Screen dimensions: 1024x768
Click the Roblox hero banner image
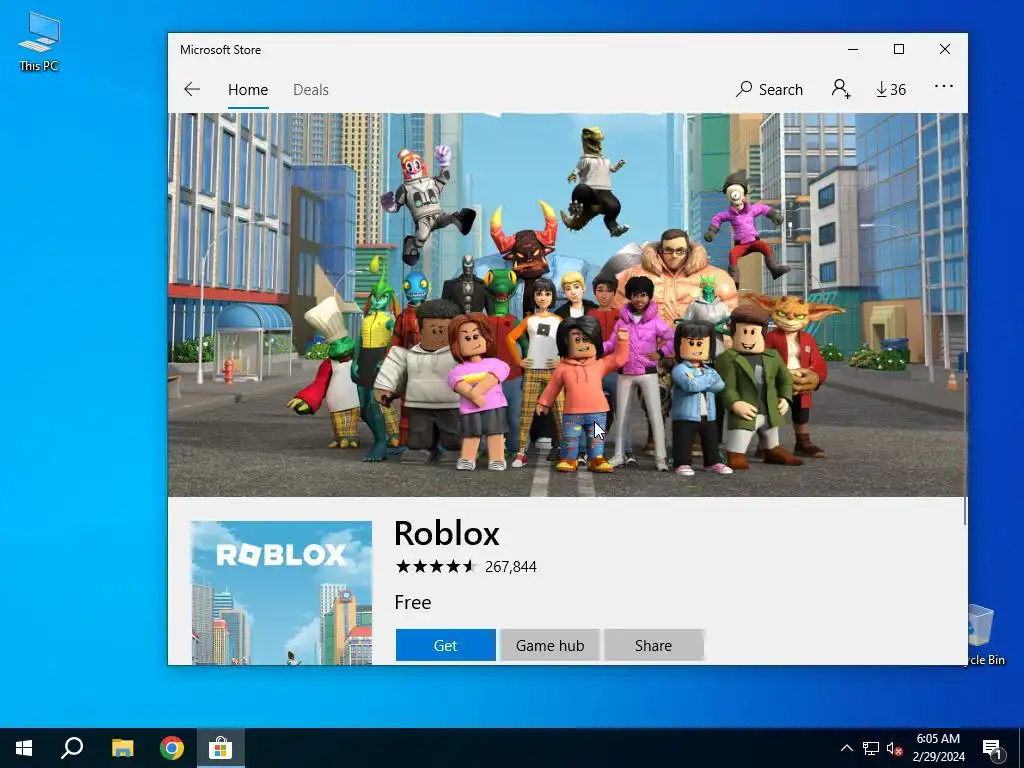pyautogui.click(x=567, y=305)
